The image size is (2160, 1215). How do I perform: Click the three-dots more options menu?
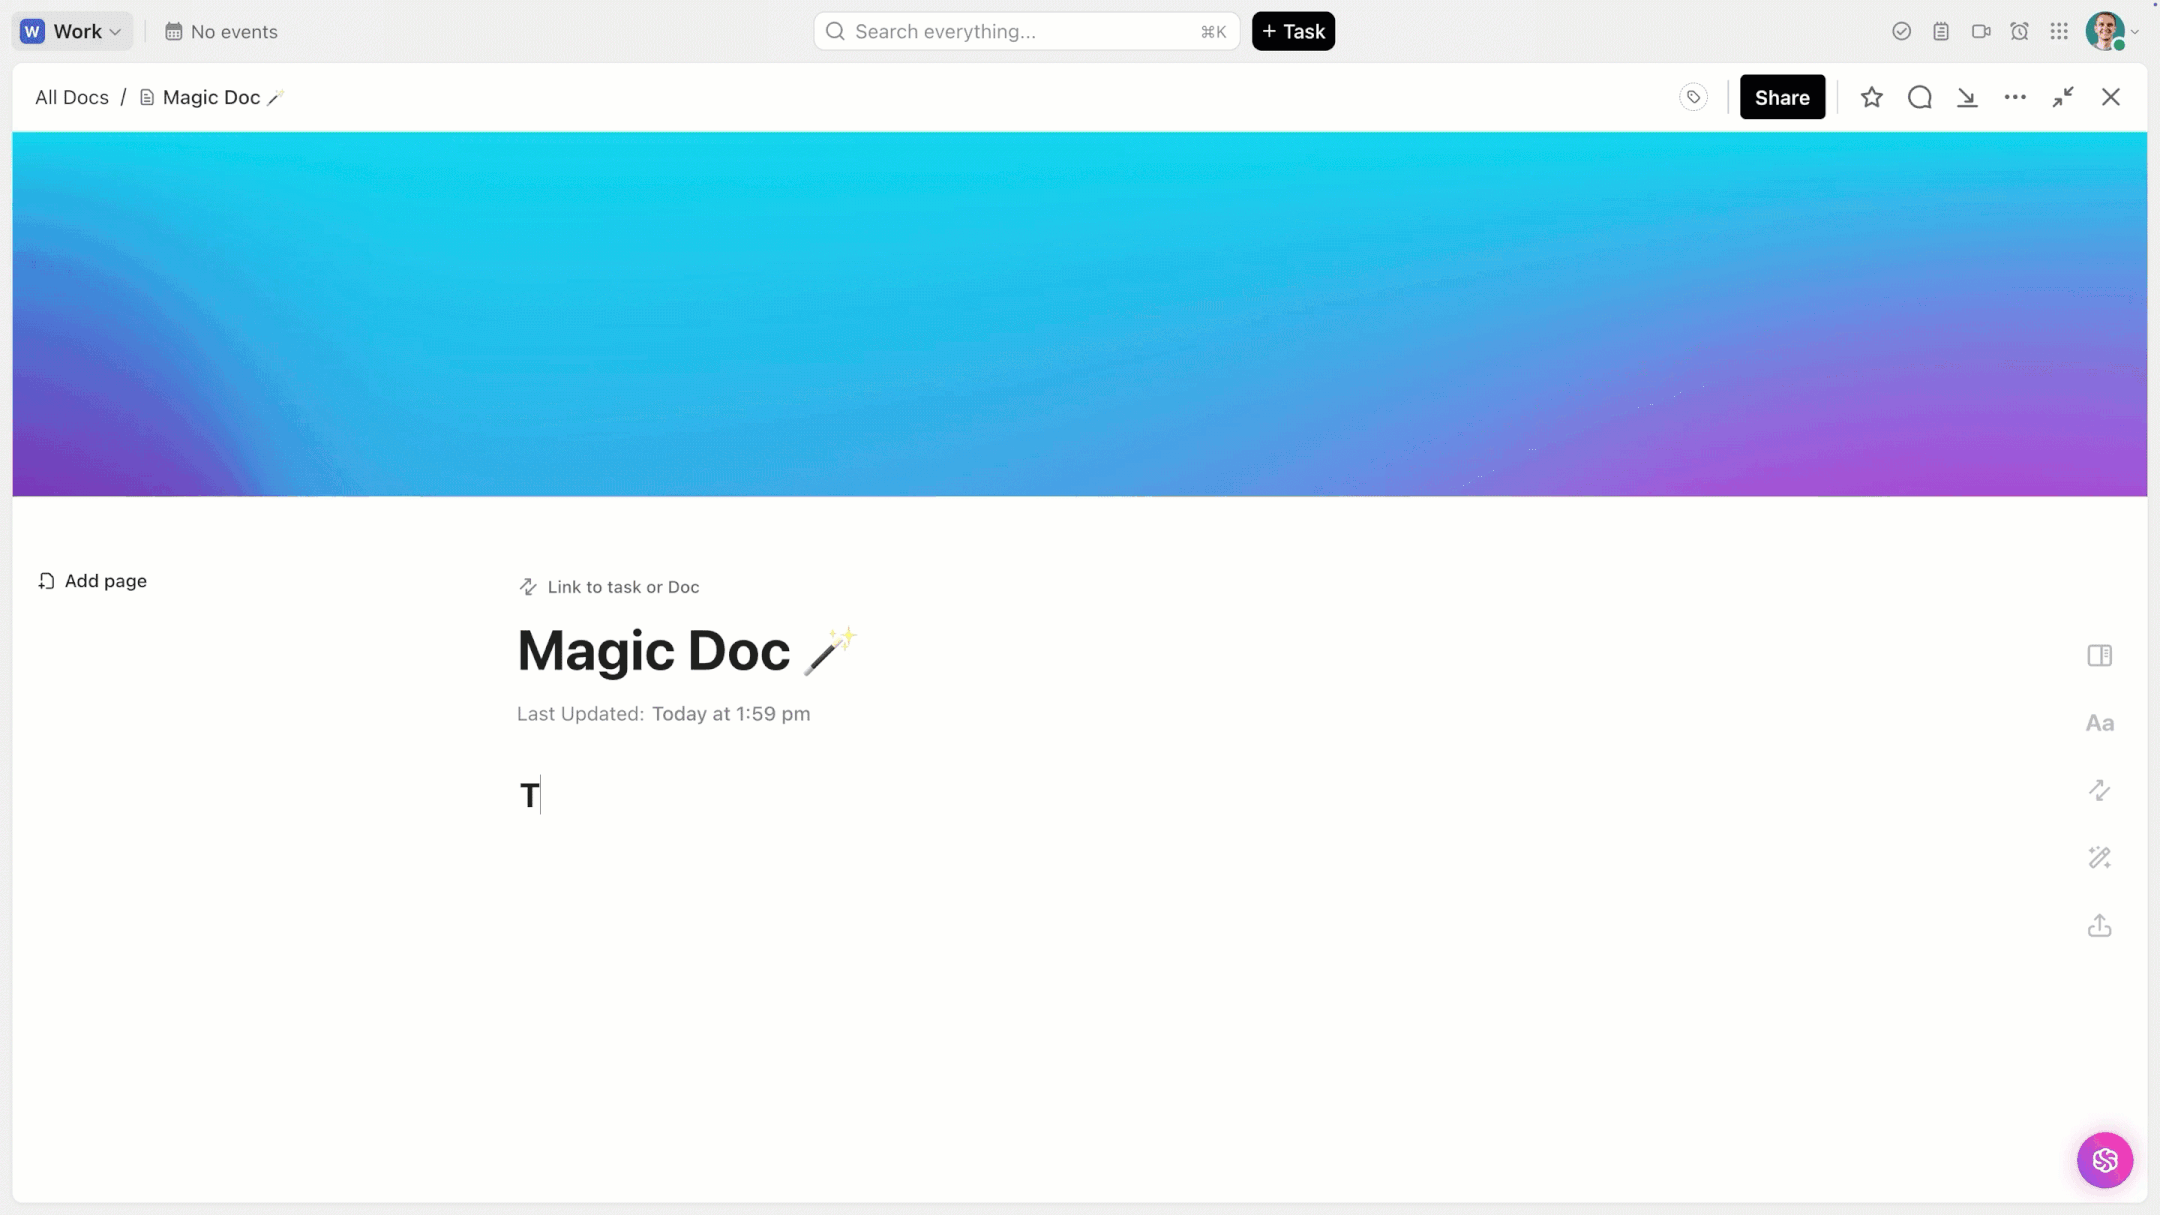tap(2015, 97)
